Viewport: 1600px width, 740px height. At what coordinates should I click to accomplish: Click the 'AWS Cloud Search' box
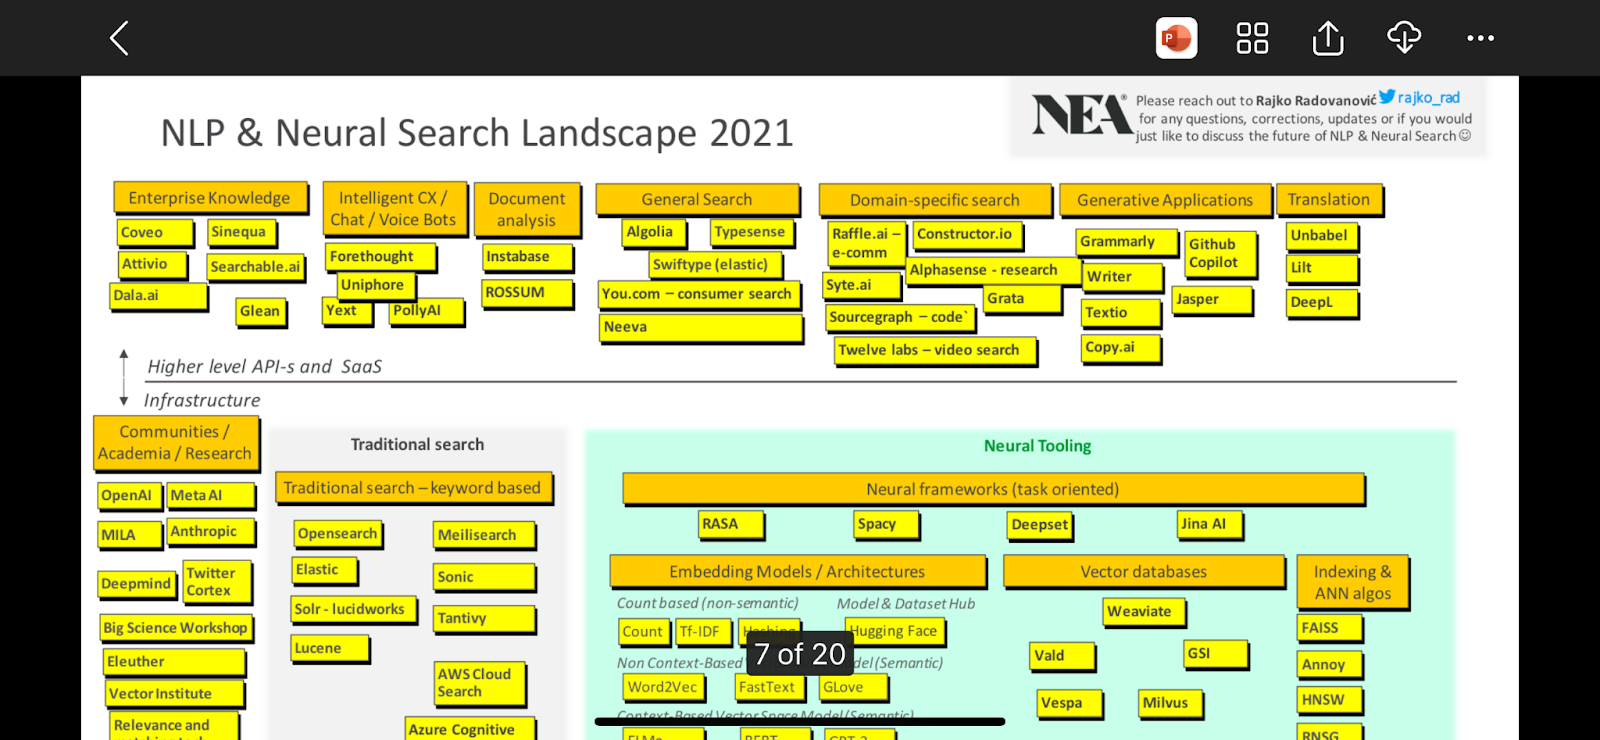click(480, 683)
